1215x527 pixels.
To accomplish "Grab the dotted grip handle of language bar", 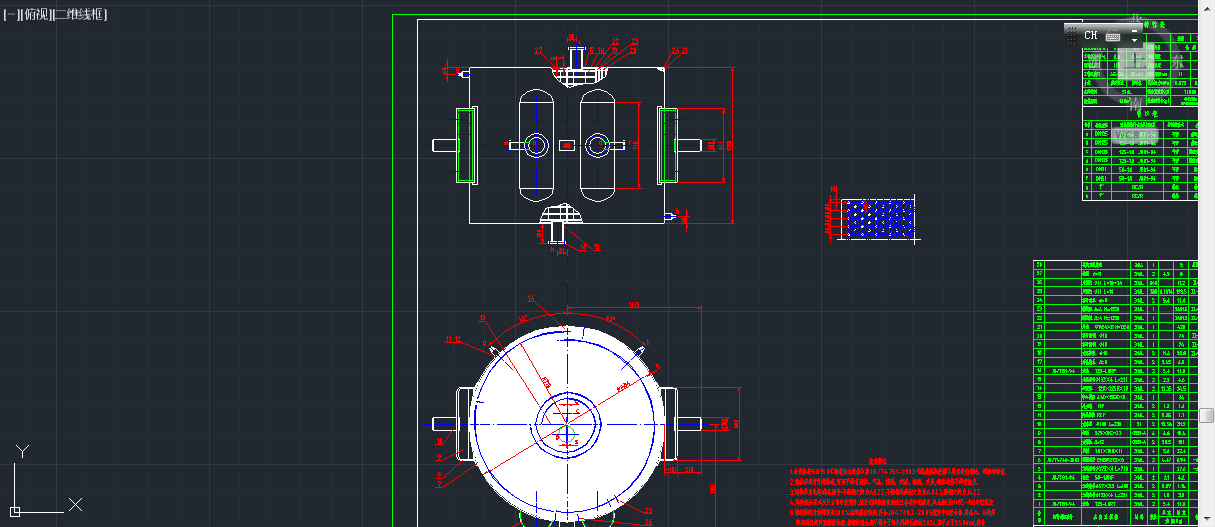I will [x=1072, y=35].
